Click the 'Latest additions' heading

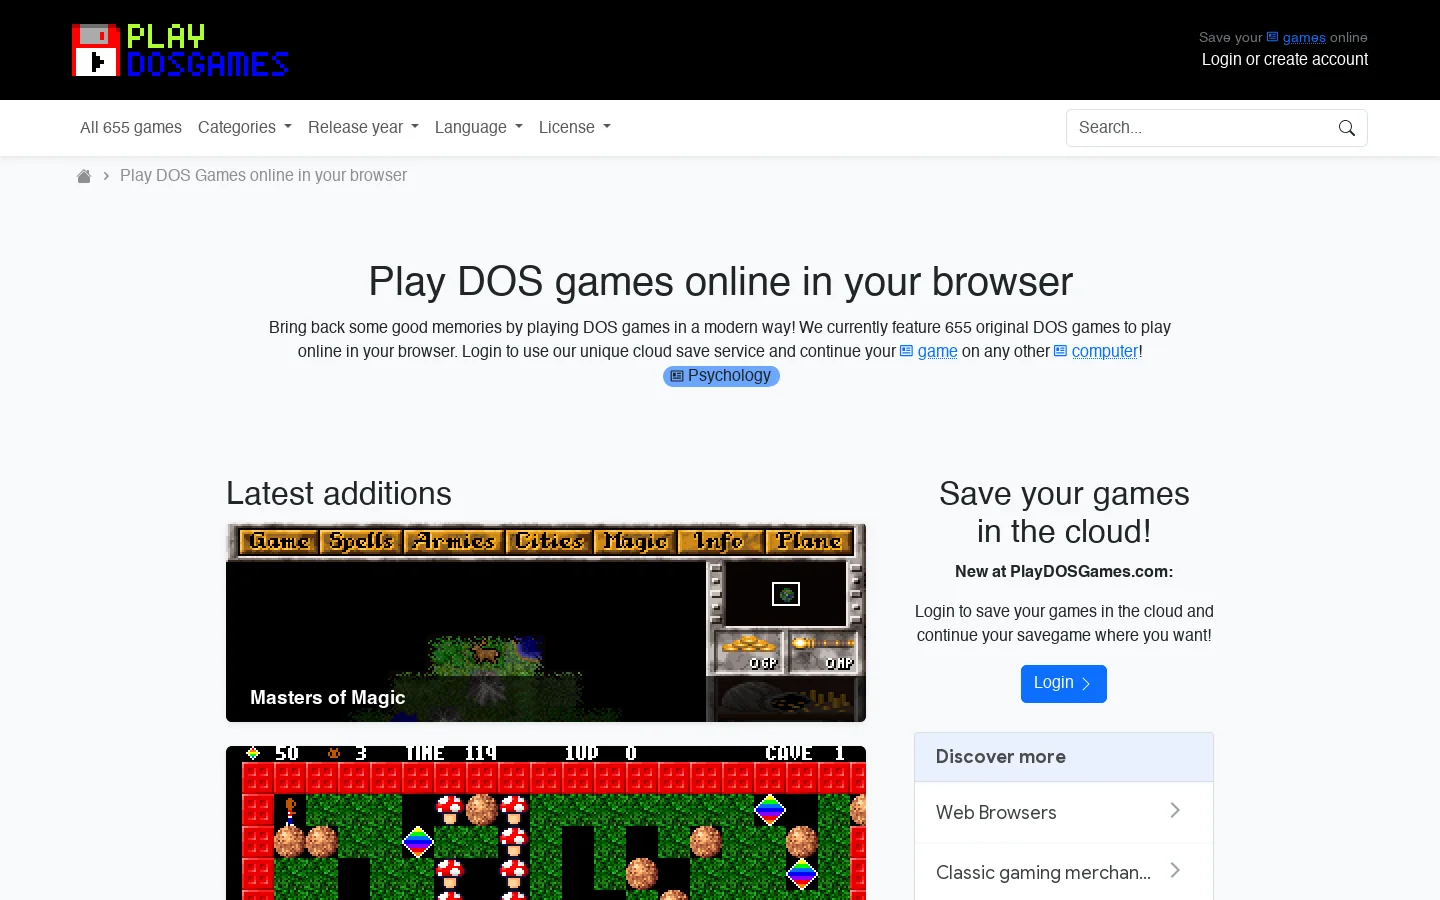(x=339, y=493)
